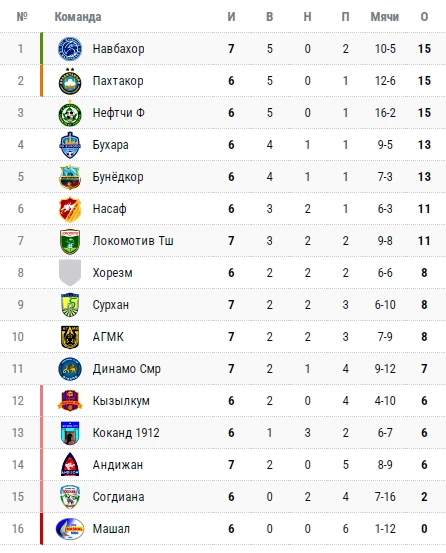Click the Навбахор club logo

[x=70, y=49]
